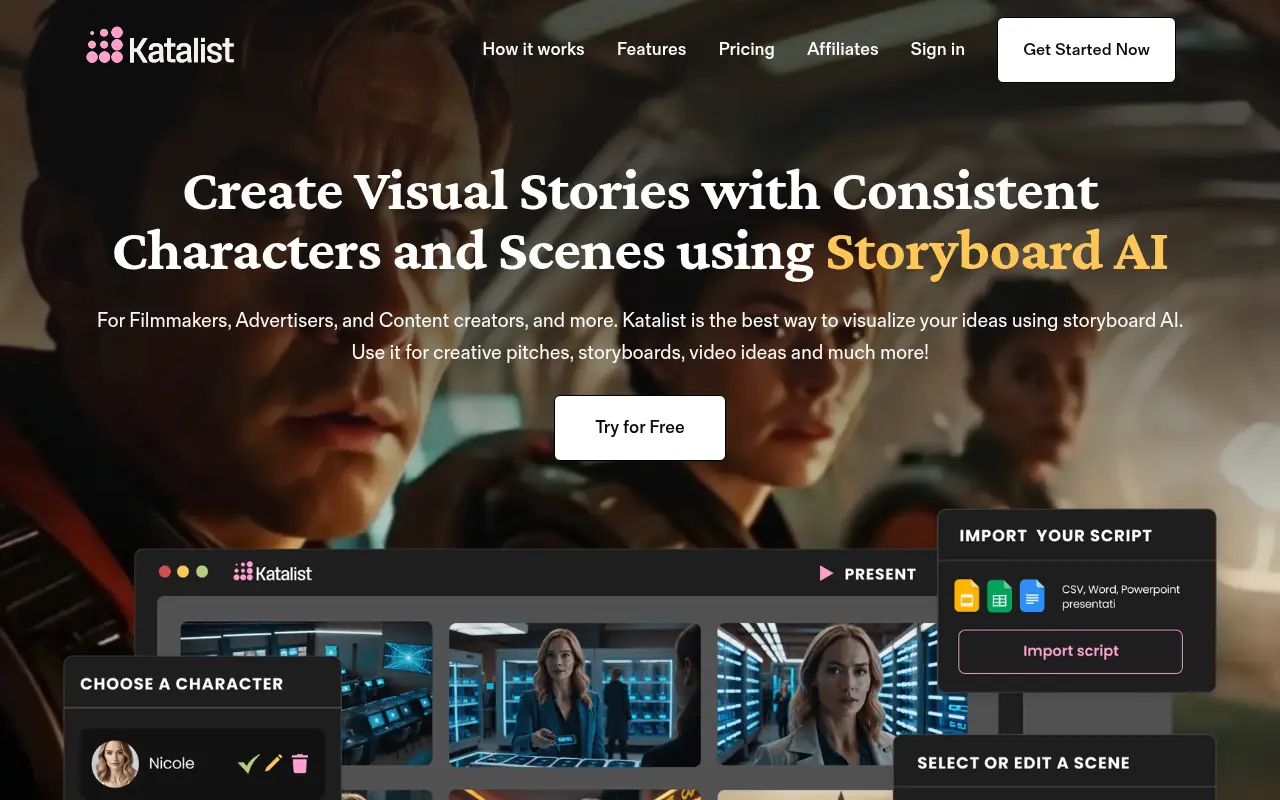This screenshot has height=800, width=1280.
Task: Click the Try for Free button
Action: (639, 427)
